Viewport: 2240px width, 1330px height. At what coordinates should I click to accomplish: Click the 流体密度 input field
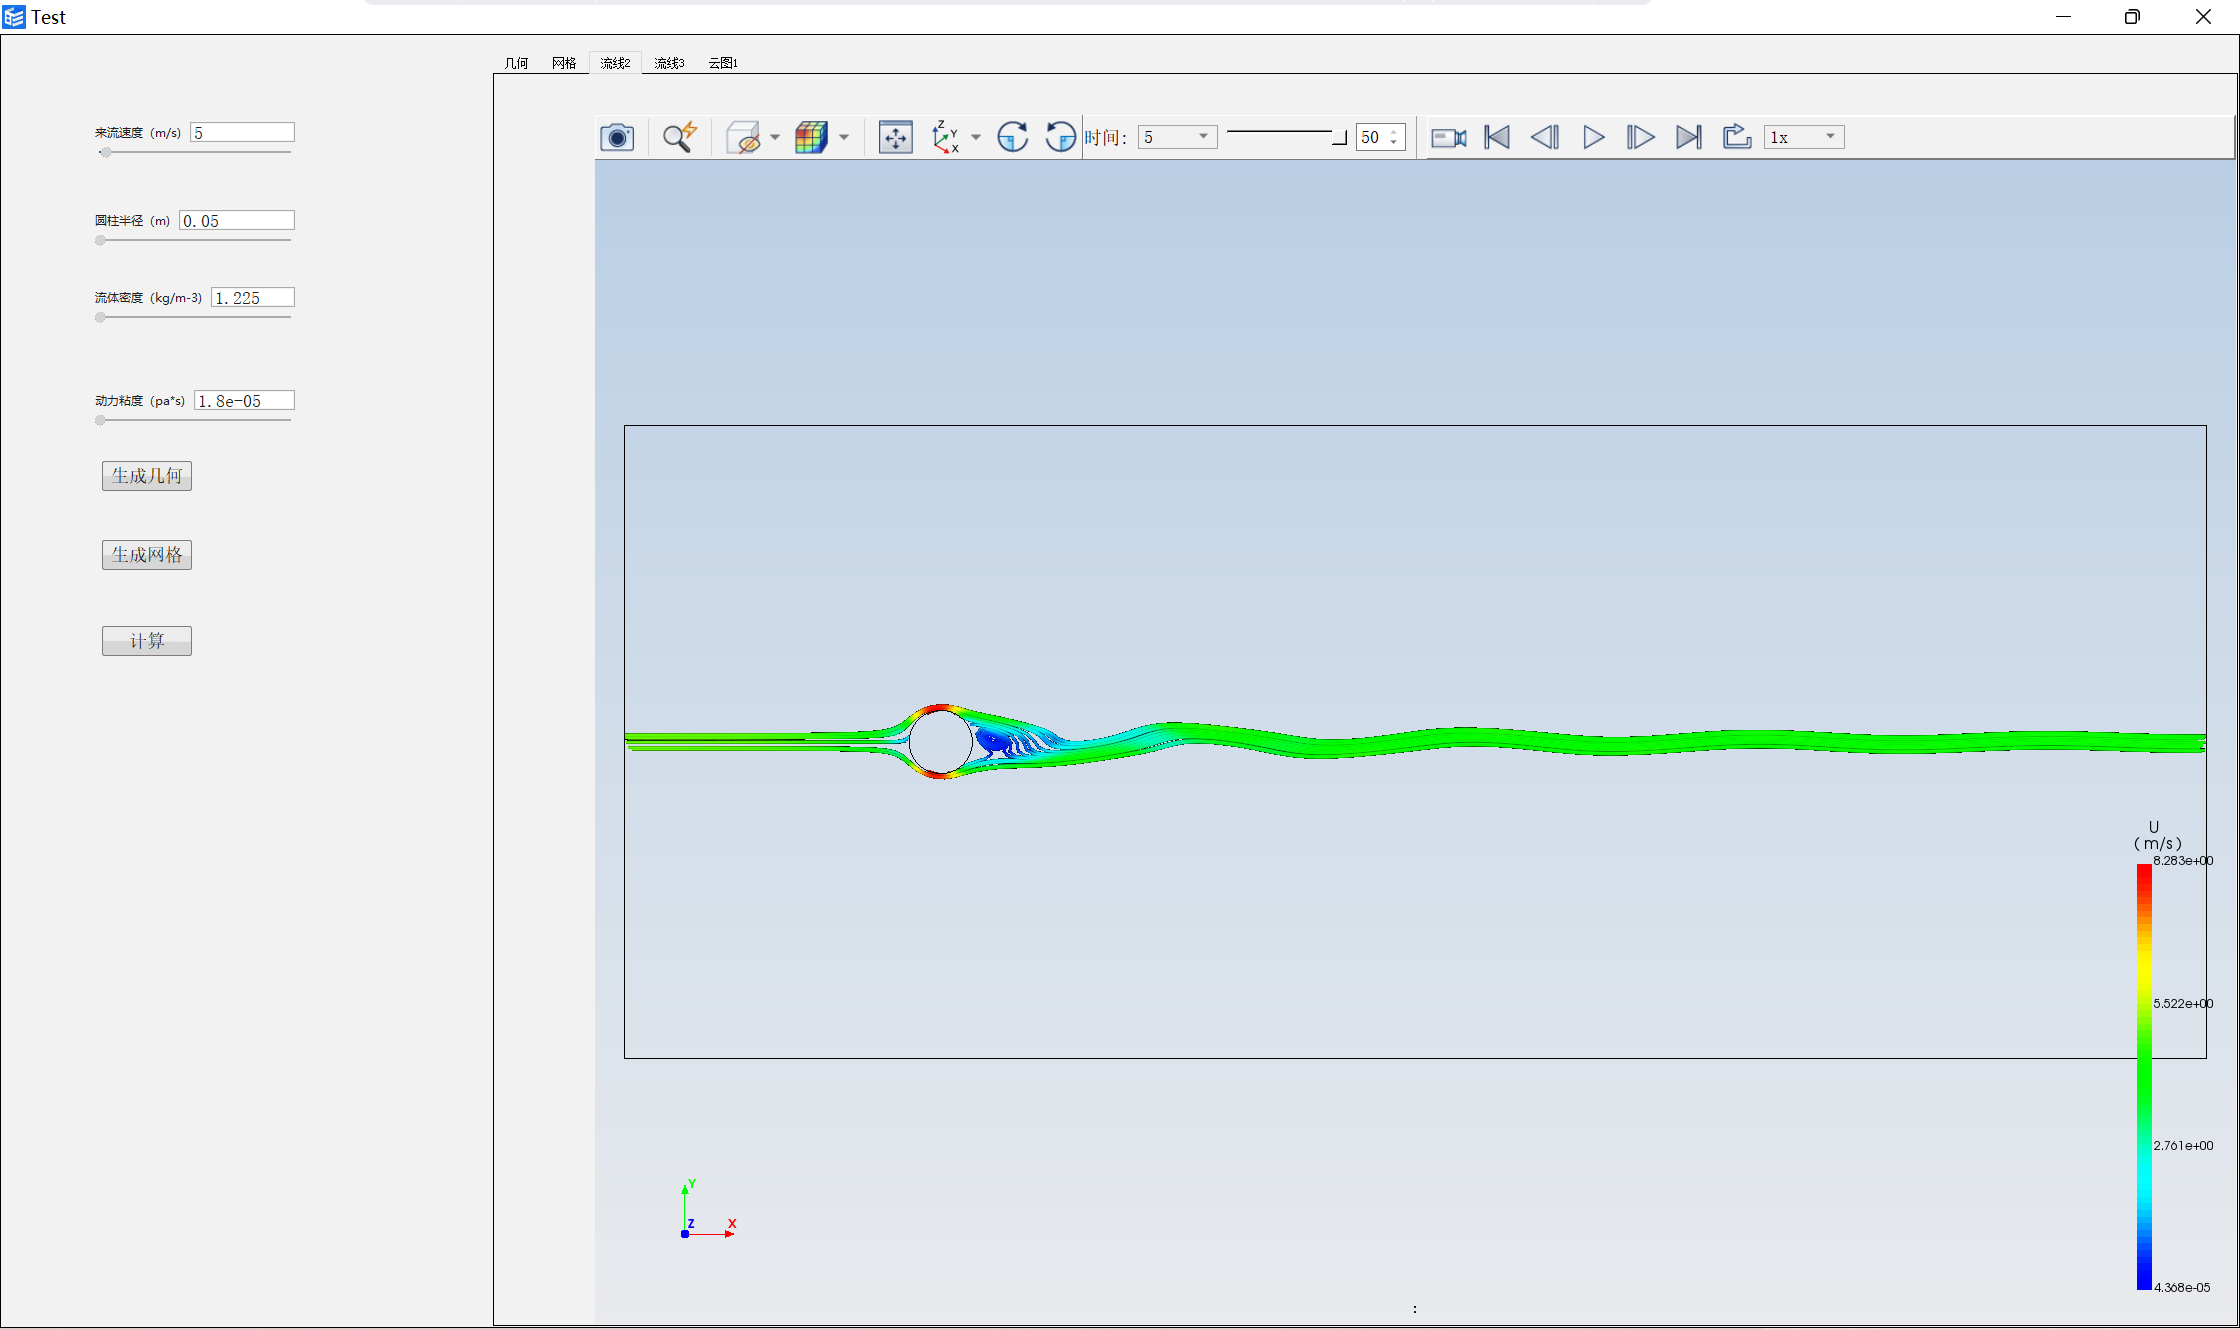[253, 298]
